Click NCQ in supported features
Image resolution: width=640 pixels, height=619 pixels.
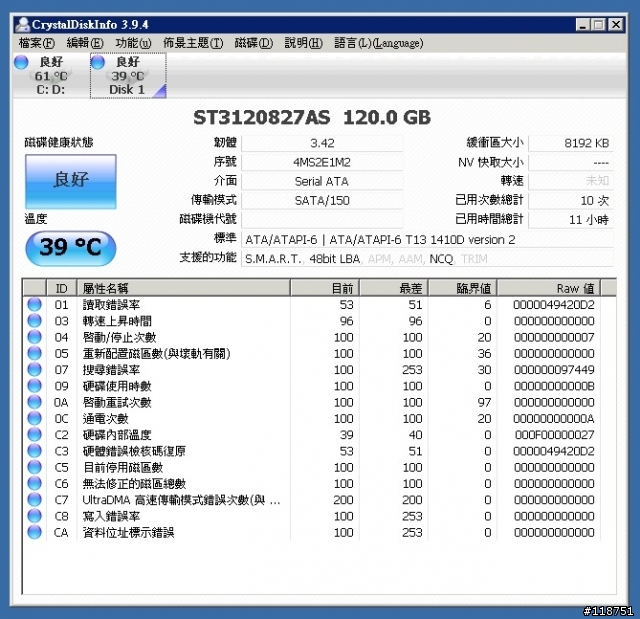(x=441, y=259)
